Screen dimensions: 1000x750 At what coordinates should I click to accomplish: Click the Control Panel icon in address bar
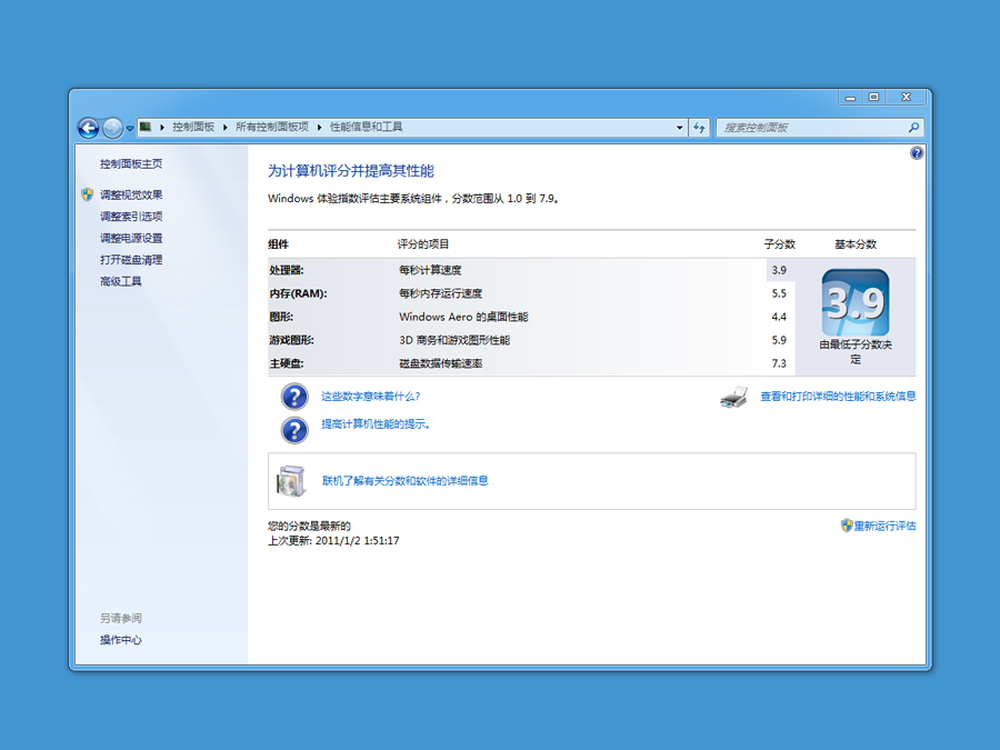coord(145,127)
